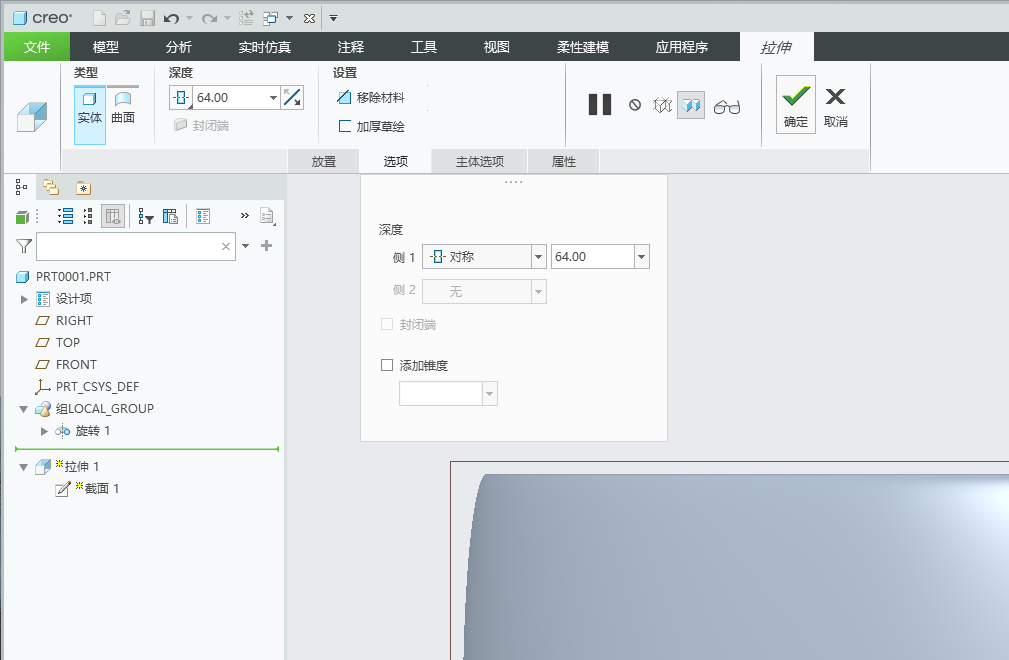Select the 实体 extrude type
The width and height of the screenshot is (1009, 660).
(89, 104)
